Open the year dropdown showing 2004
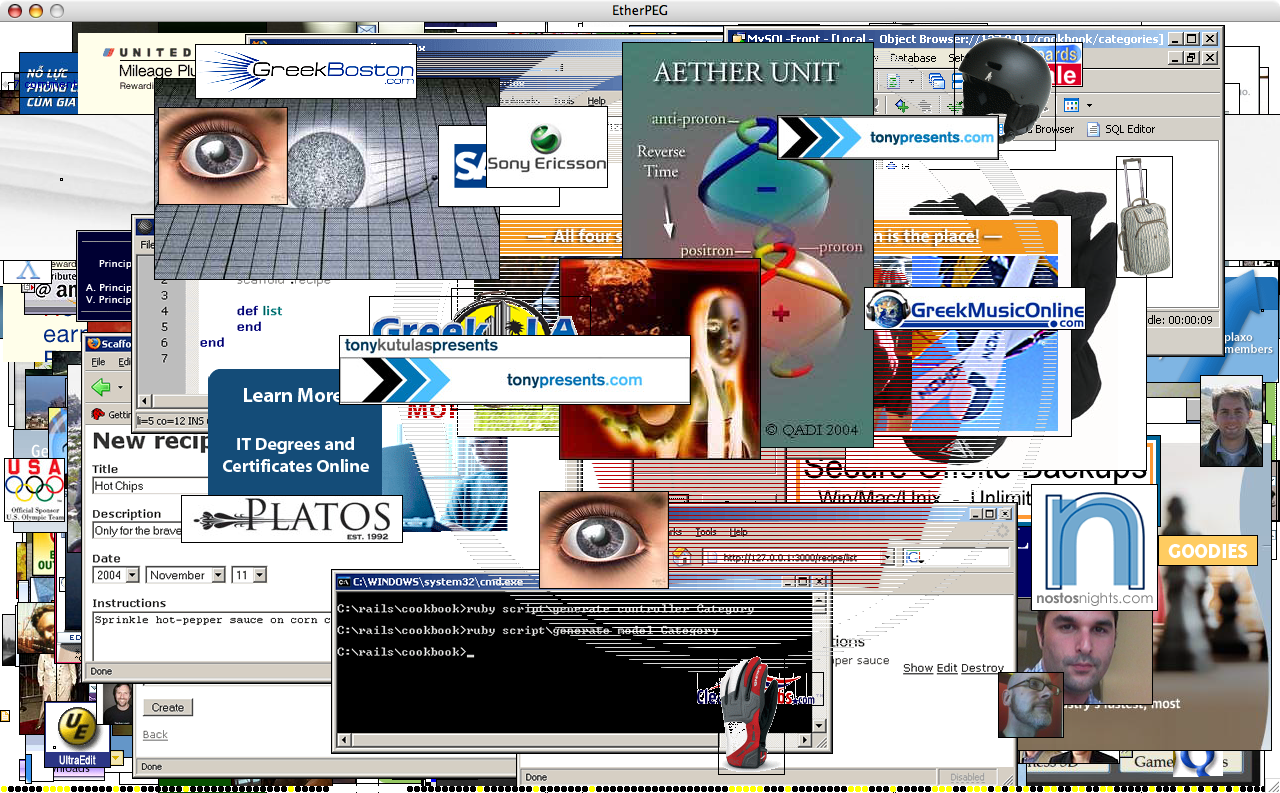This screenshot has height=793, width=1280. coord(116,575)
